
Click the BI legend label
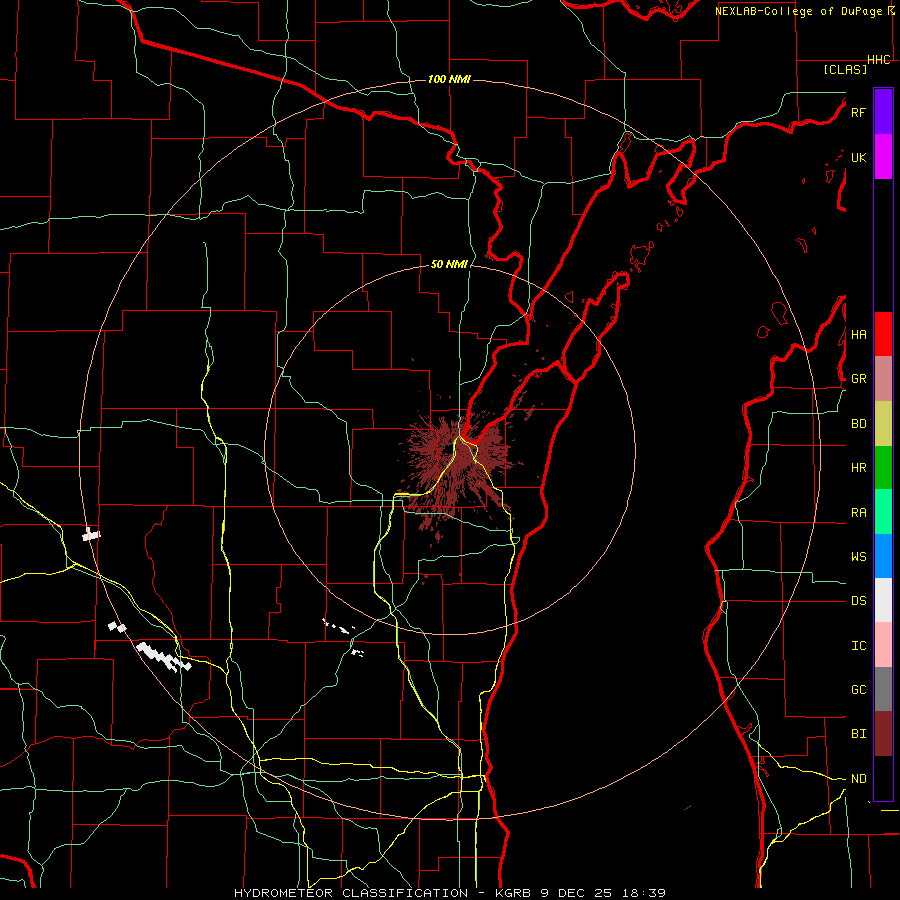click(x=858, y=734)
